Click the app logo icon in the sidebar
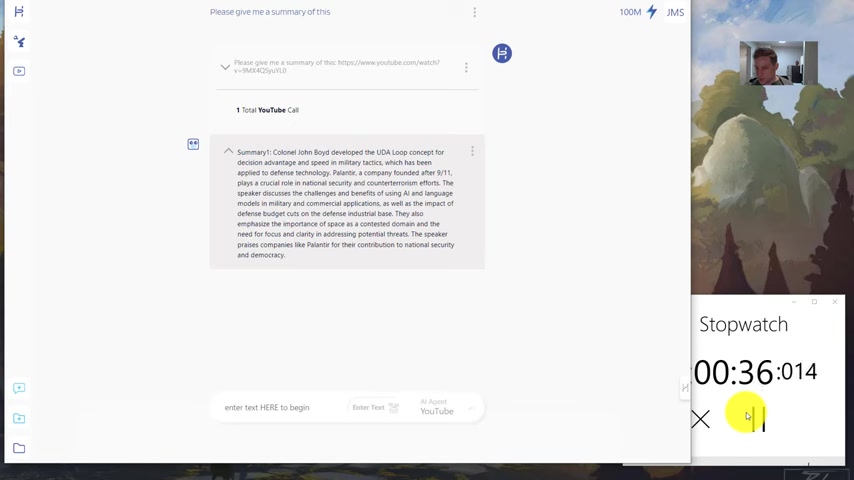Image resolution: width=854 pixels, height=480 pixels. (19, 11)
